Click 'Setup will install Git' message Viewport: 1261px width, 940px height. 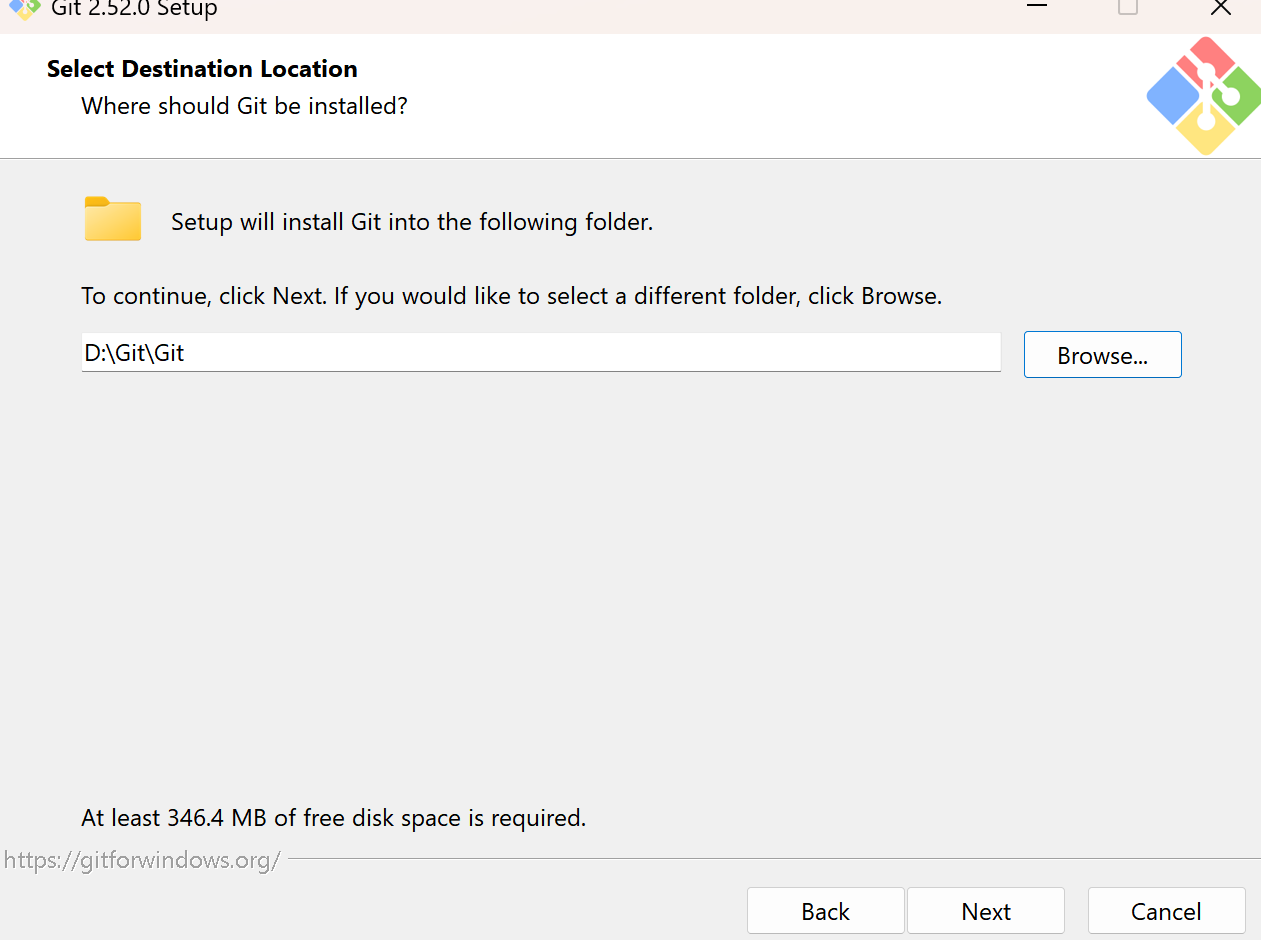tap(412, 222)
